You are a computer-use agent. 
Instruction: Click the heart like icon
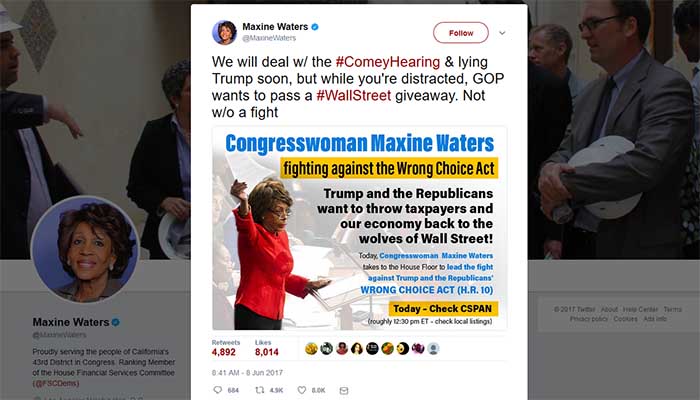click(302, 390)
